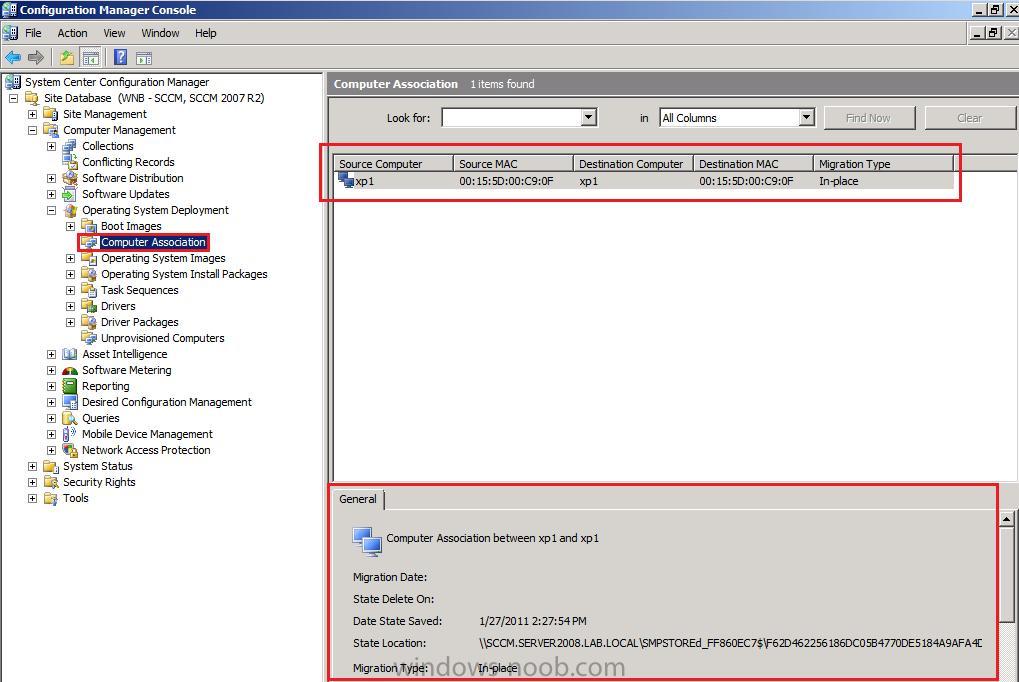This screenshot has width=1019, height=682.
Task: Click the State Location path value
Action: click(x=730, y=643)
